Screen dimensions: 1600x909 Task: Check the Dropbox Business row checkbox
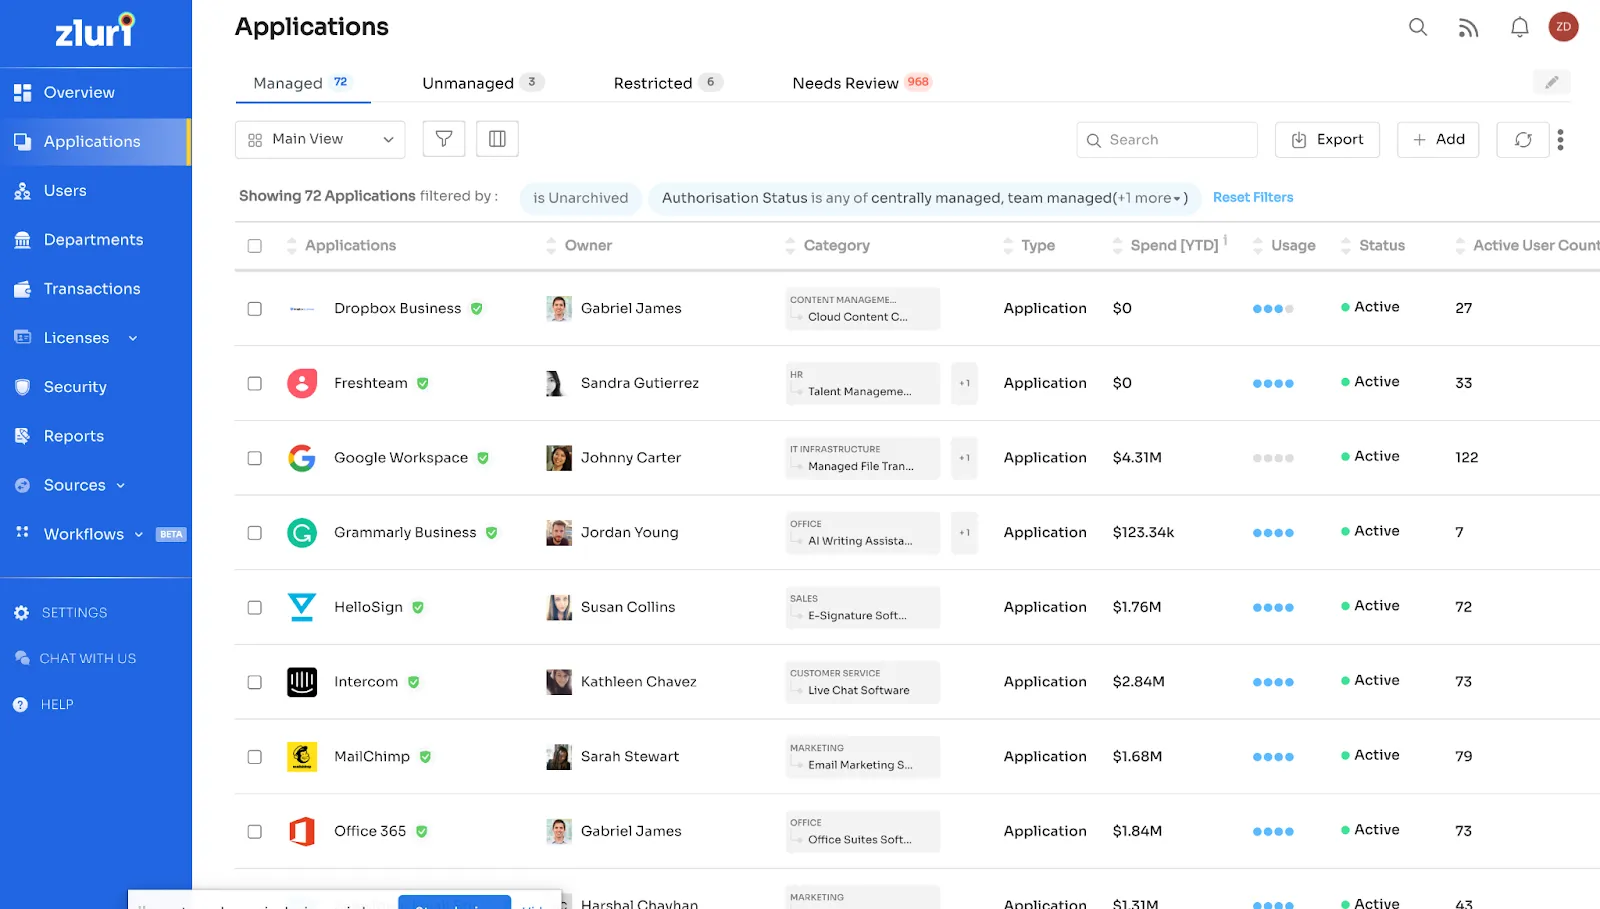click(x=255, y=309)
